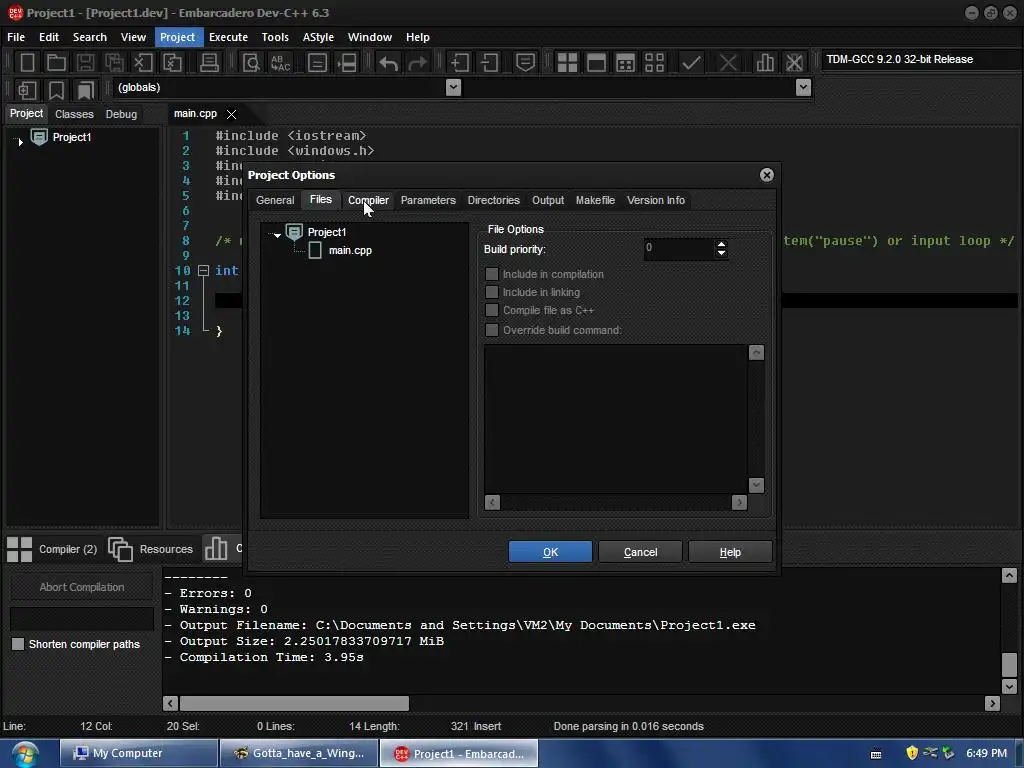Open the Resources bottom tab
Screen dimensions: 1024x768
point(150,549)
